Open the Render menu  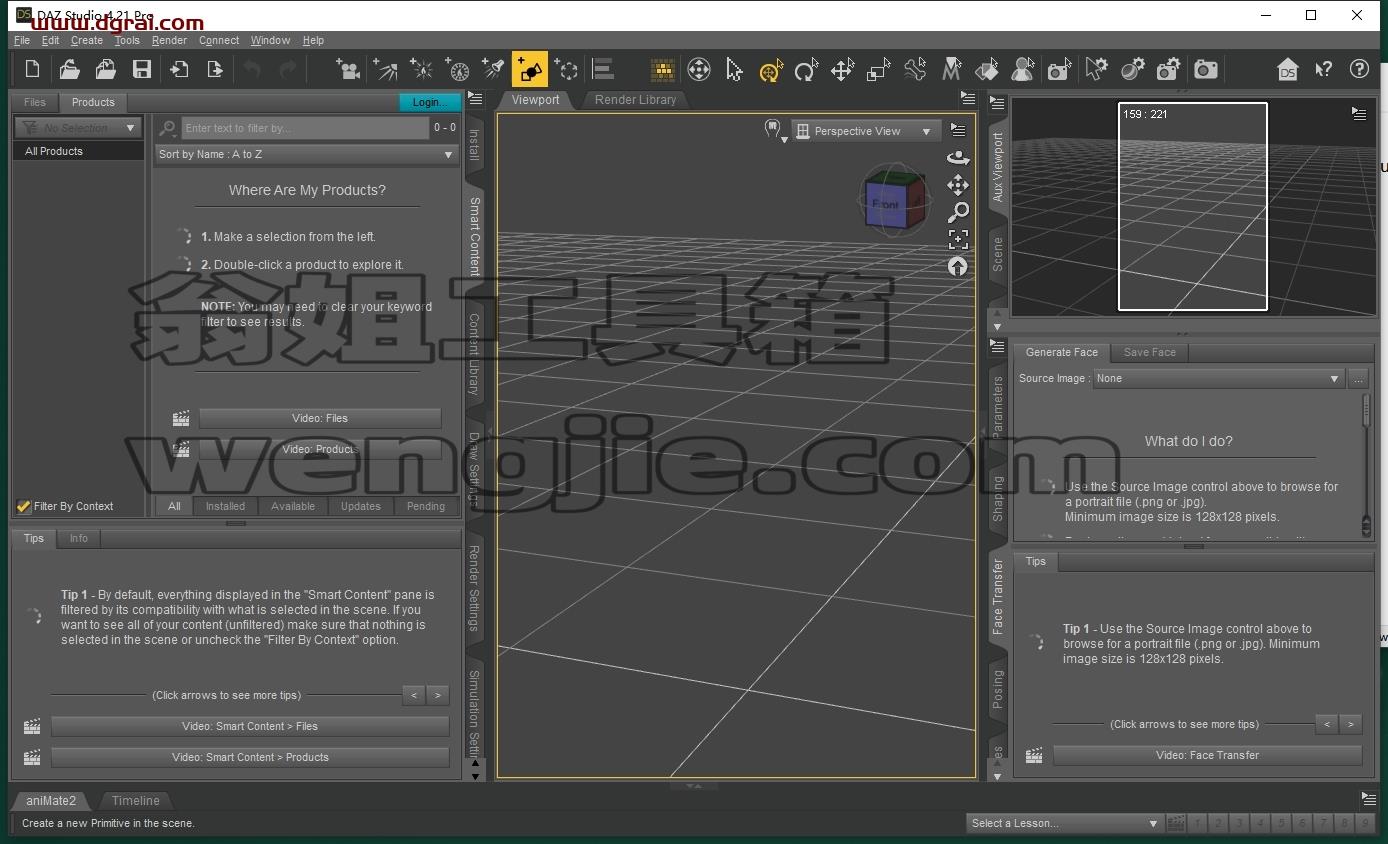tap(169, 40)
